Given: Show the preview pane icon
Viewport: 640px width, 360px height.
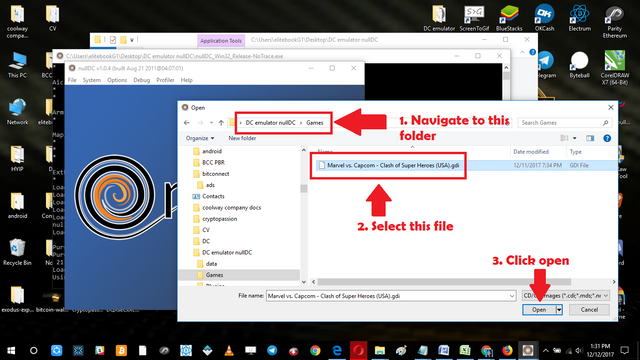Looking at the screenshot, I should point(590,138).
